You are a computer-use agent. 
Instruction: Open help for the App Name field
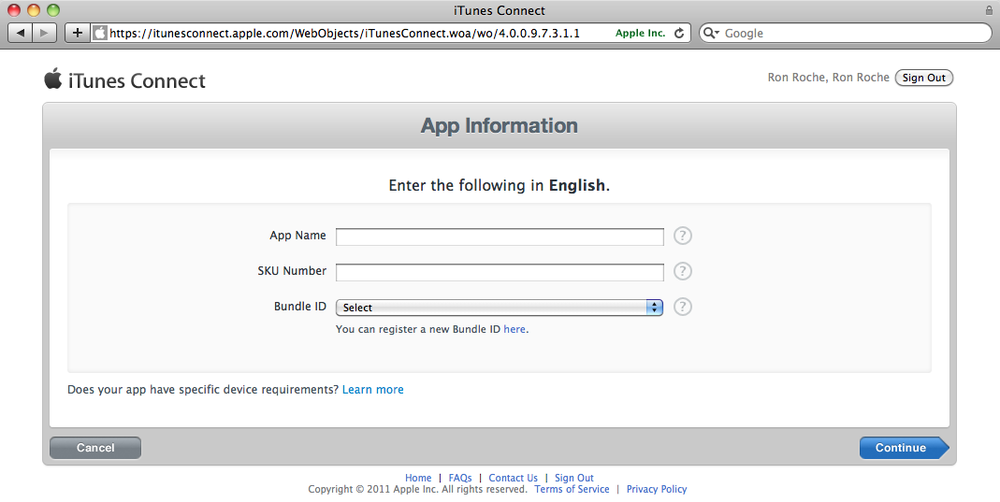tap(682, 235)
